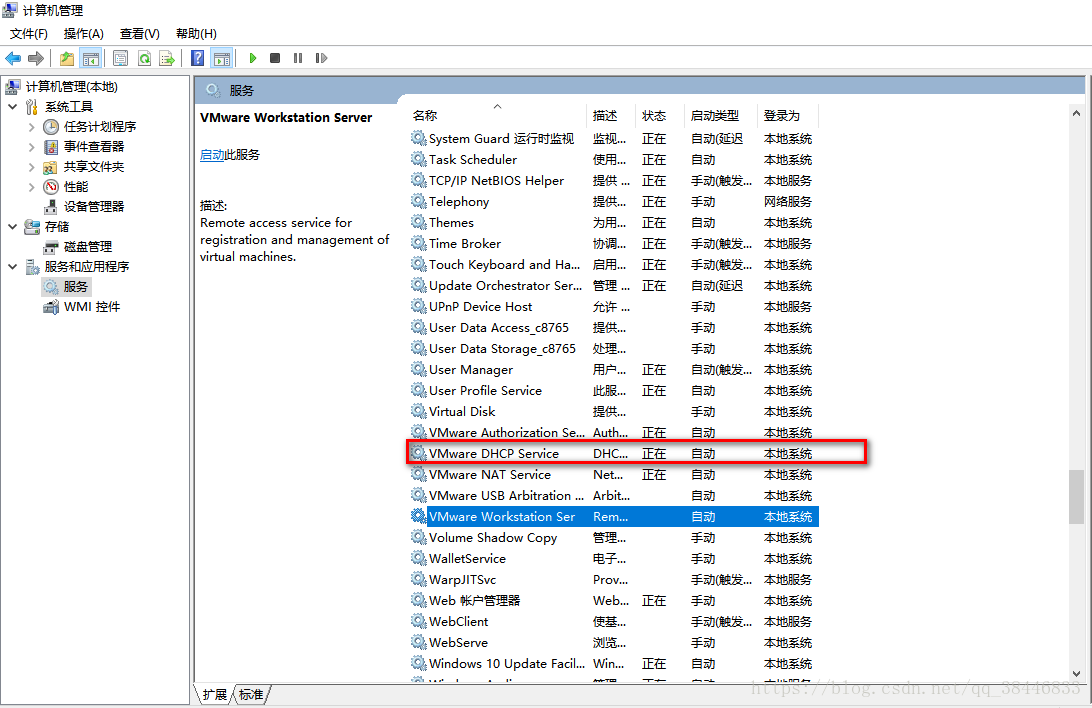Screen dimensions: 1092x708
Task: Switch to the 扩展 tab
Action: pos(214,694)
